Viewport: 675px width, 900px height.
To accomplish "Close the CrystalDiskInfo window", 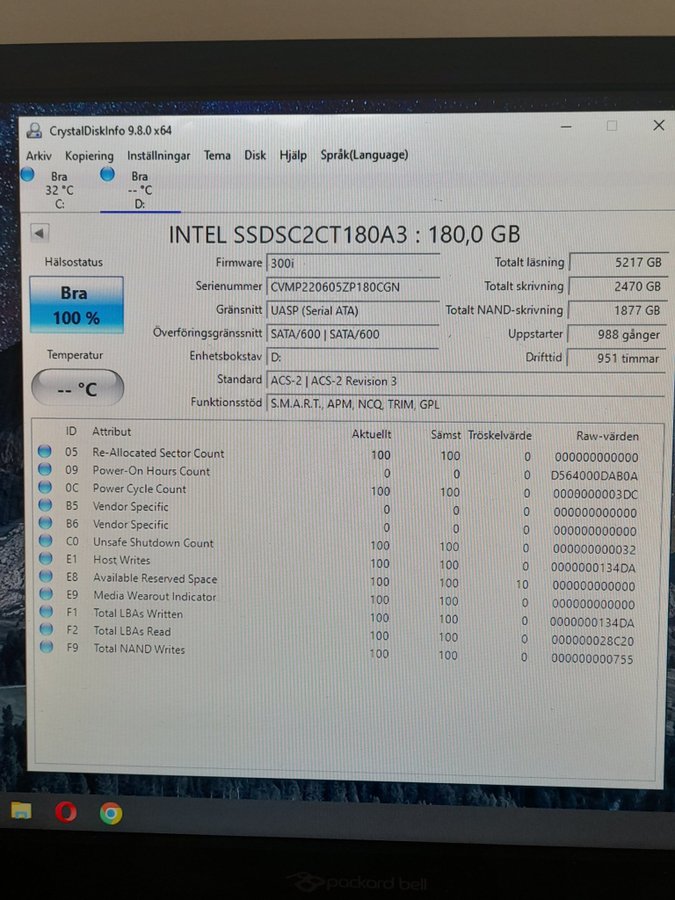I will point(659,125).
